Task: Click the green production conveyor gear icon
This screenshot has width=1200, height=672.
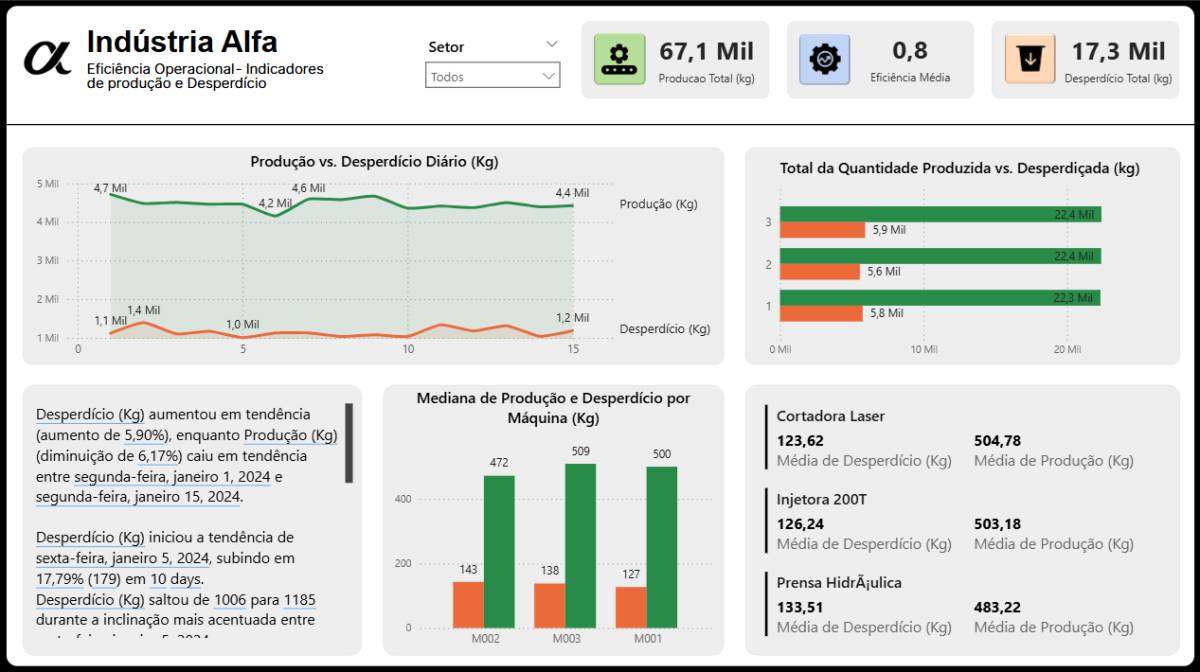Action: click(620, 59)
